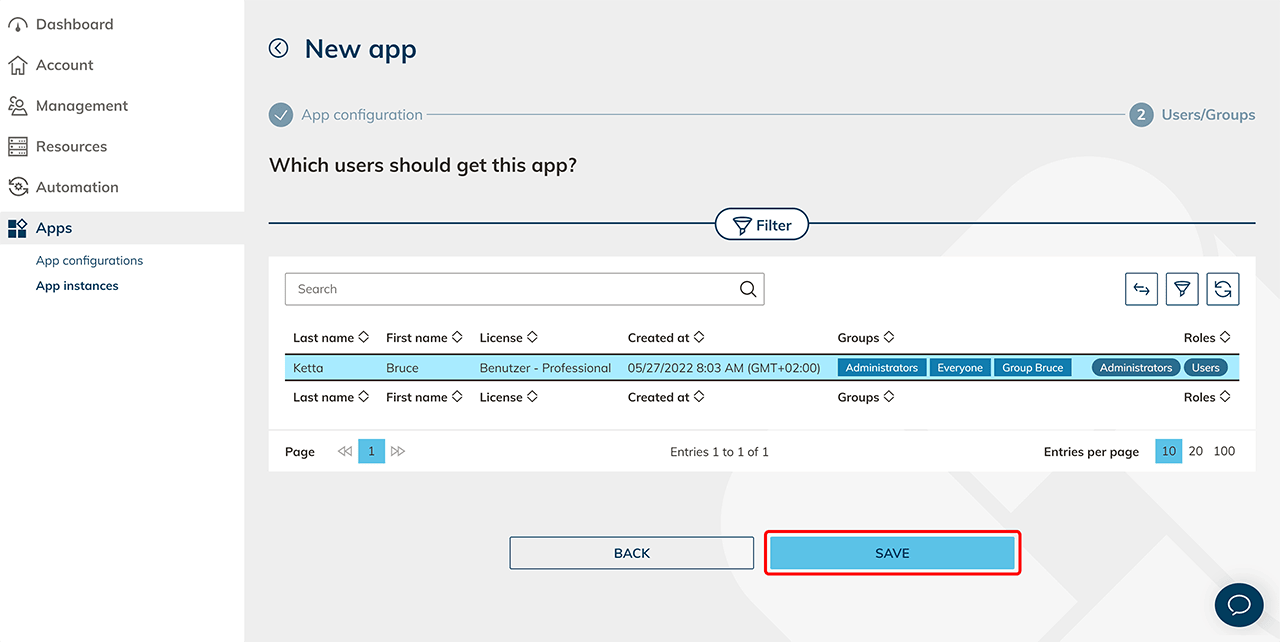Viewport: 1280px width, 642px height.
Task: Click the funnel filter icon above table
Action: pyautogui.click(x=1182, y=289)
